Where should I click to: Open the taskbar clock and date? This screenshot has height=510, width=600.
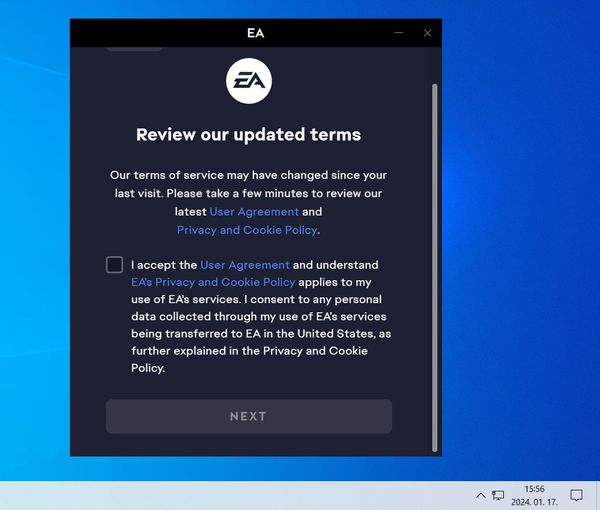click(534, 495)
